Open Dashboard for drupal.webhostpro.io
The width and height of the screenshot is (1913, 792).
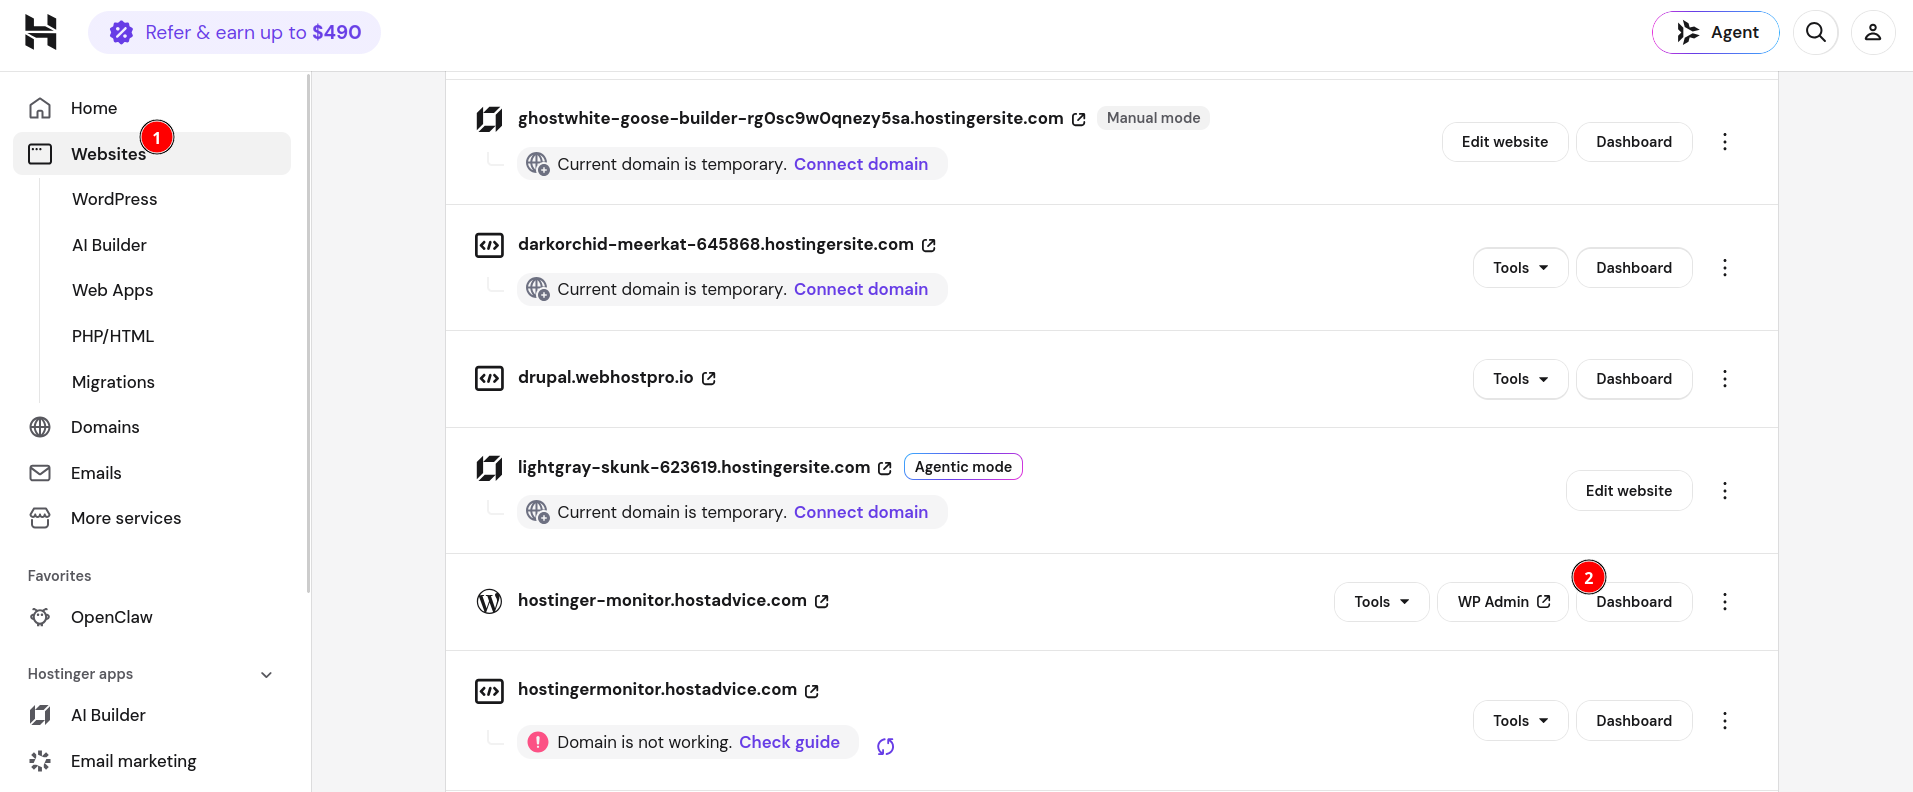(x=1634, y=379)
